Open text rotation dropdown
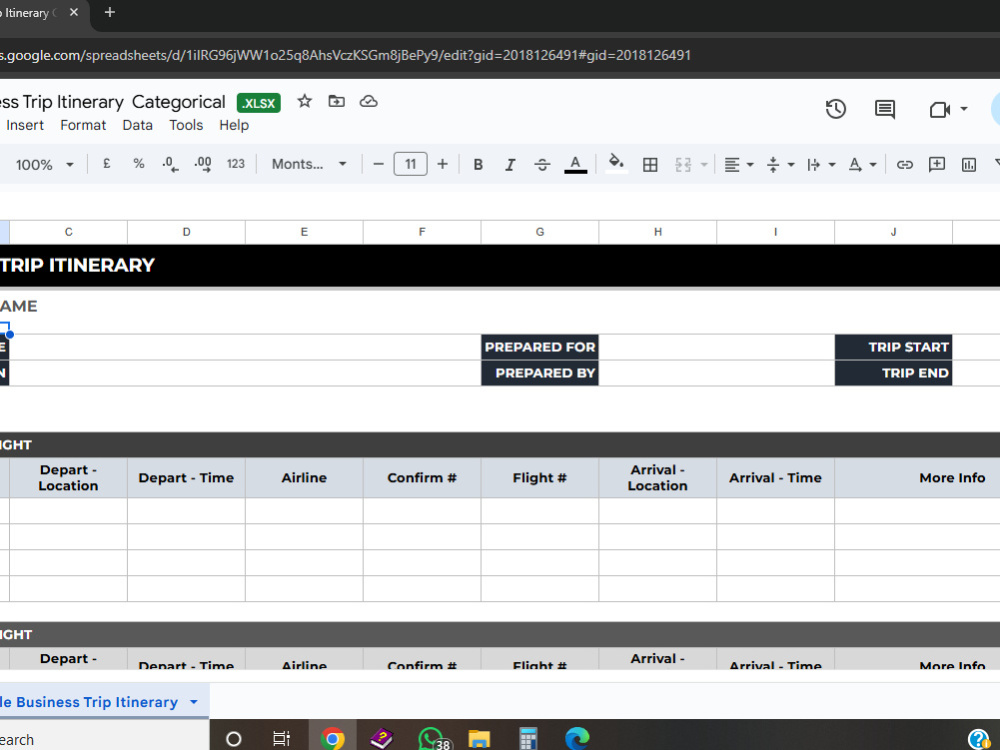 (862, 165)
